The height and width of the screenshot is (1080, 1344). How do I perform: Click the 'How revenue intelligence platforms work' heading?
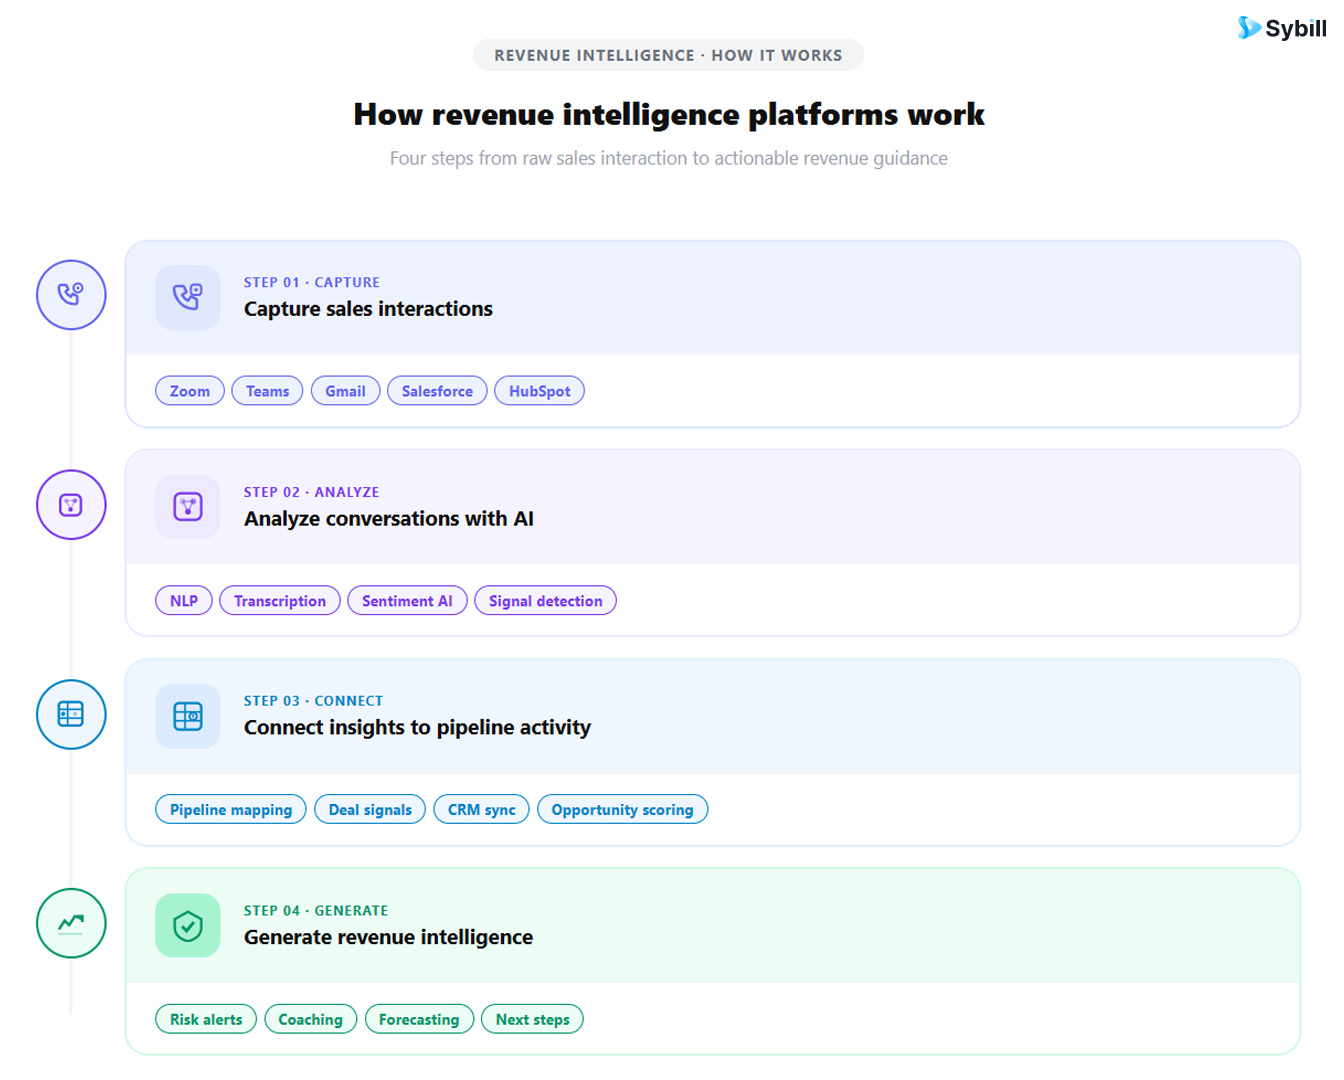click(x=668, y=115)
